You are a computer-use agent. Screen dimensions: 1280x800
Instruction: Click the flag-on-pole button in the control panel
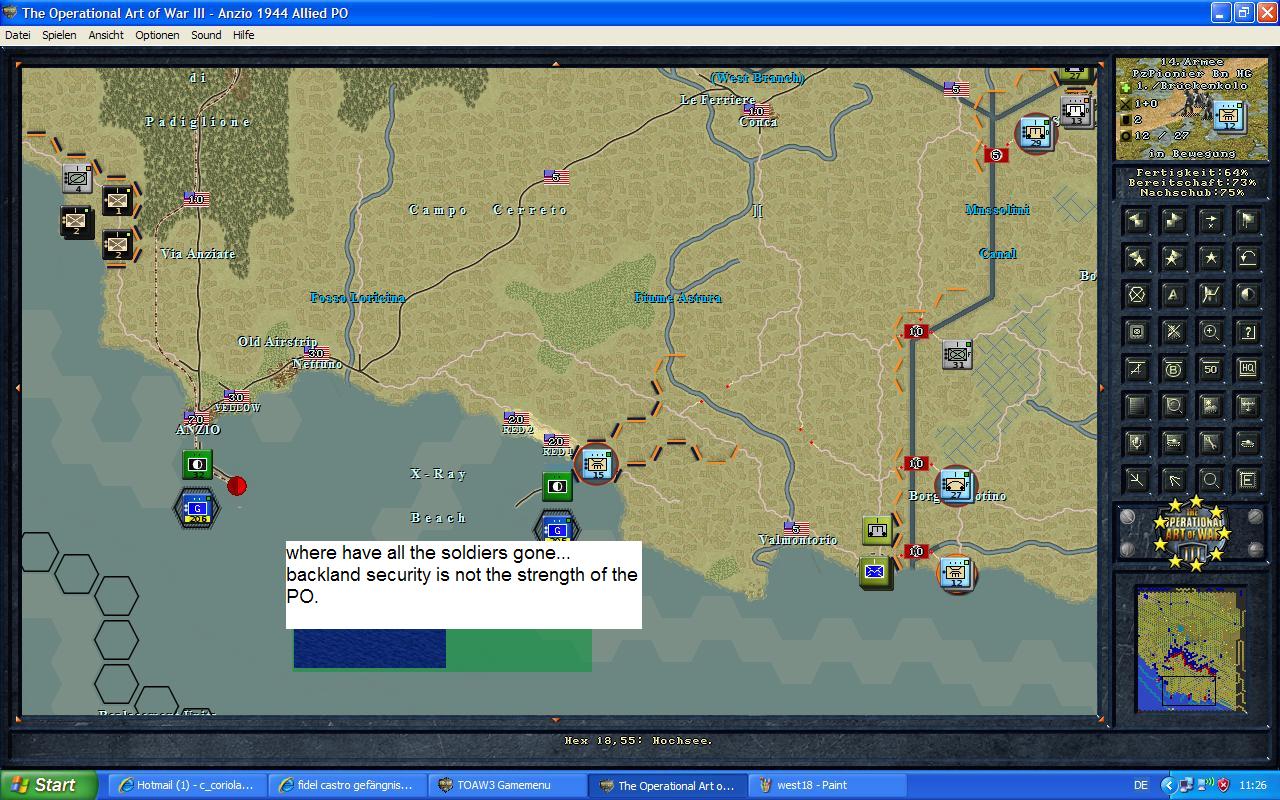tap(1247, 221)
